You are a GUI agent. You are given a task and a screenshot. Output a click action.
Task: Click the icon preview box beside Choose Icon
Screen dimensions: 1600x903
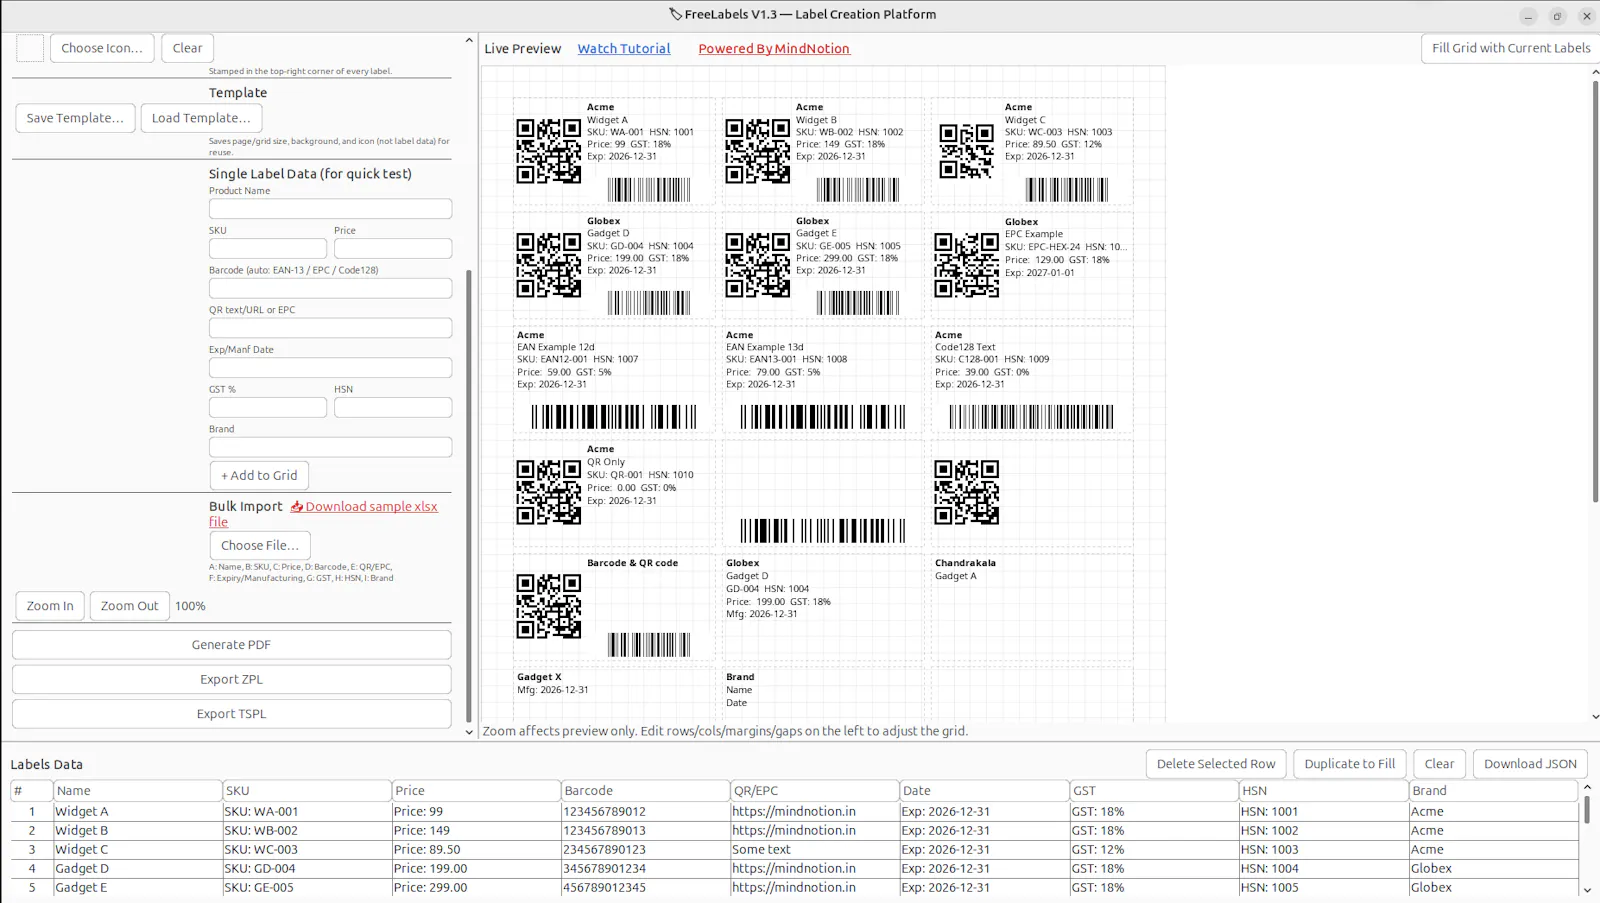coord(30,48)
